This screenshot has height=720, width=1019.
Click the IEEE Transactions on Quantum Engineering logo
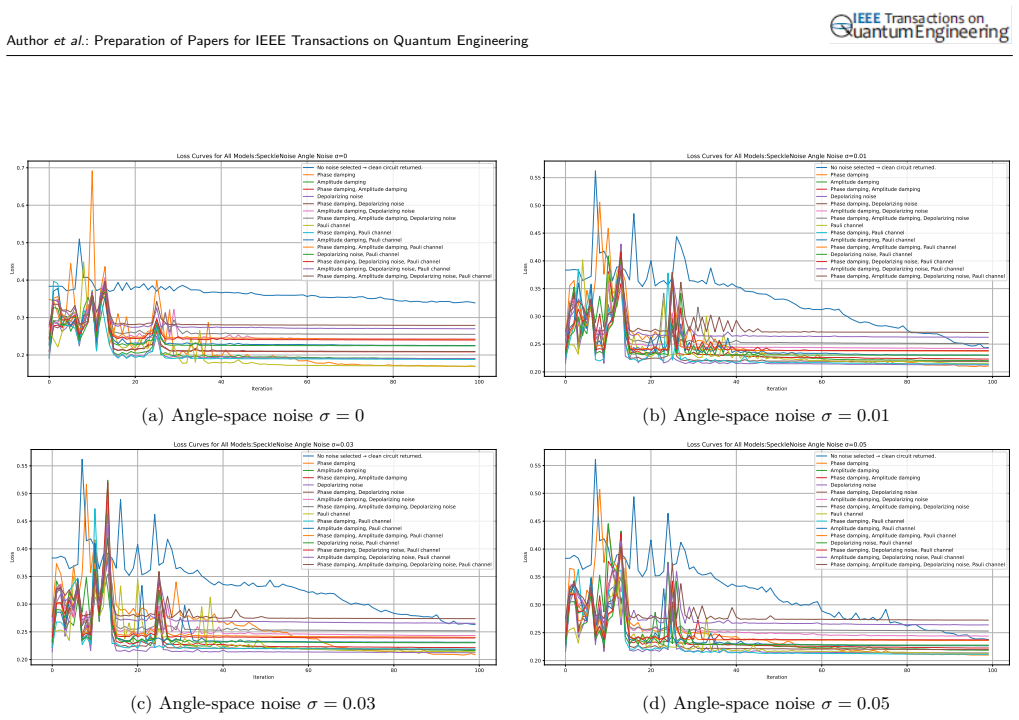[920, 27]
